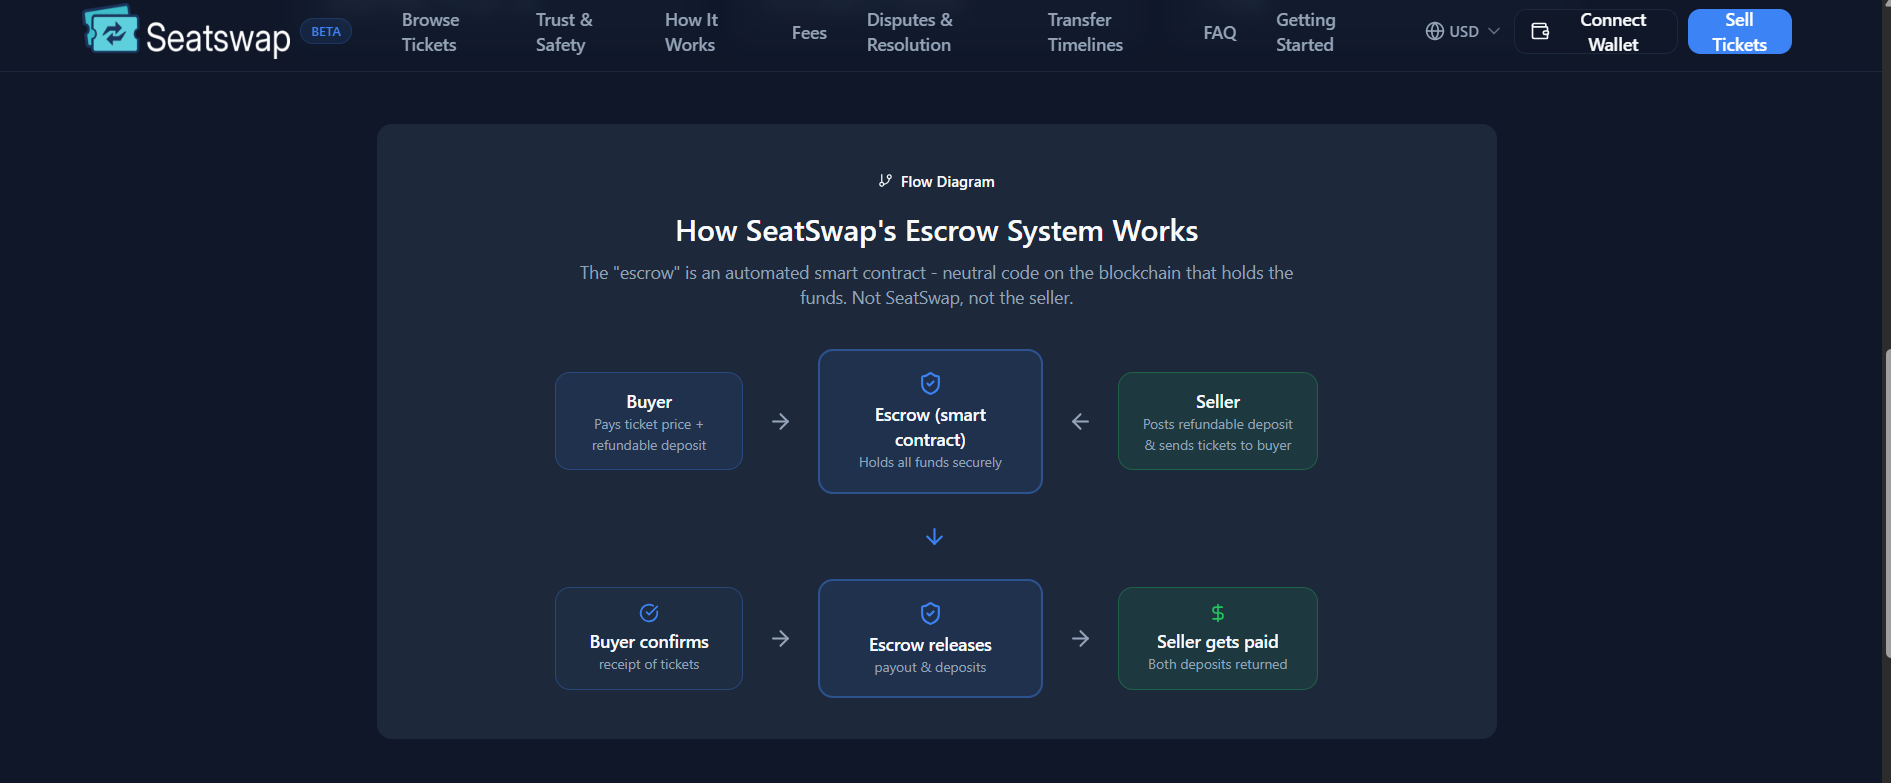Open How It Works page
Viewport: 1891px width, 783px height.
tap(691, 32)
